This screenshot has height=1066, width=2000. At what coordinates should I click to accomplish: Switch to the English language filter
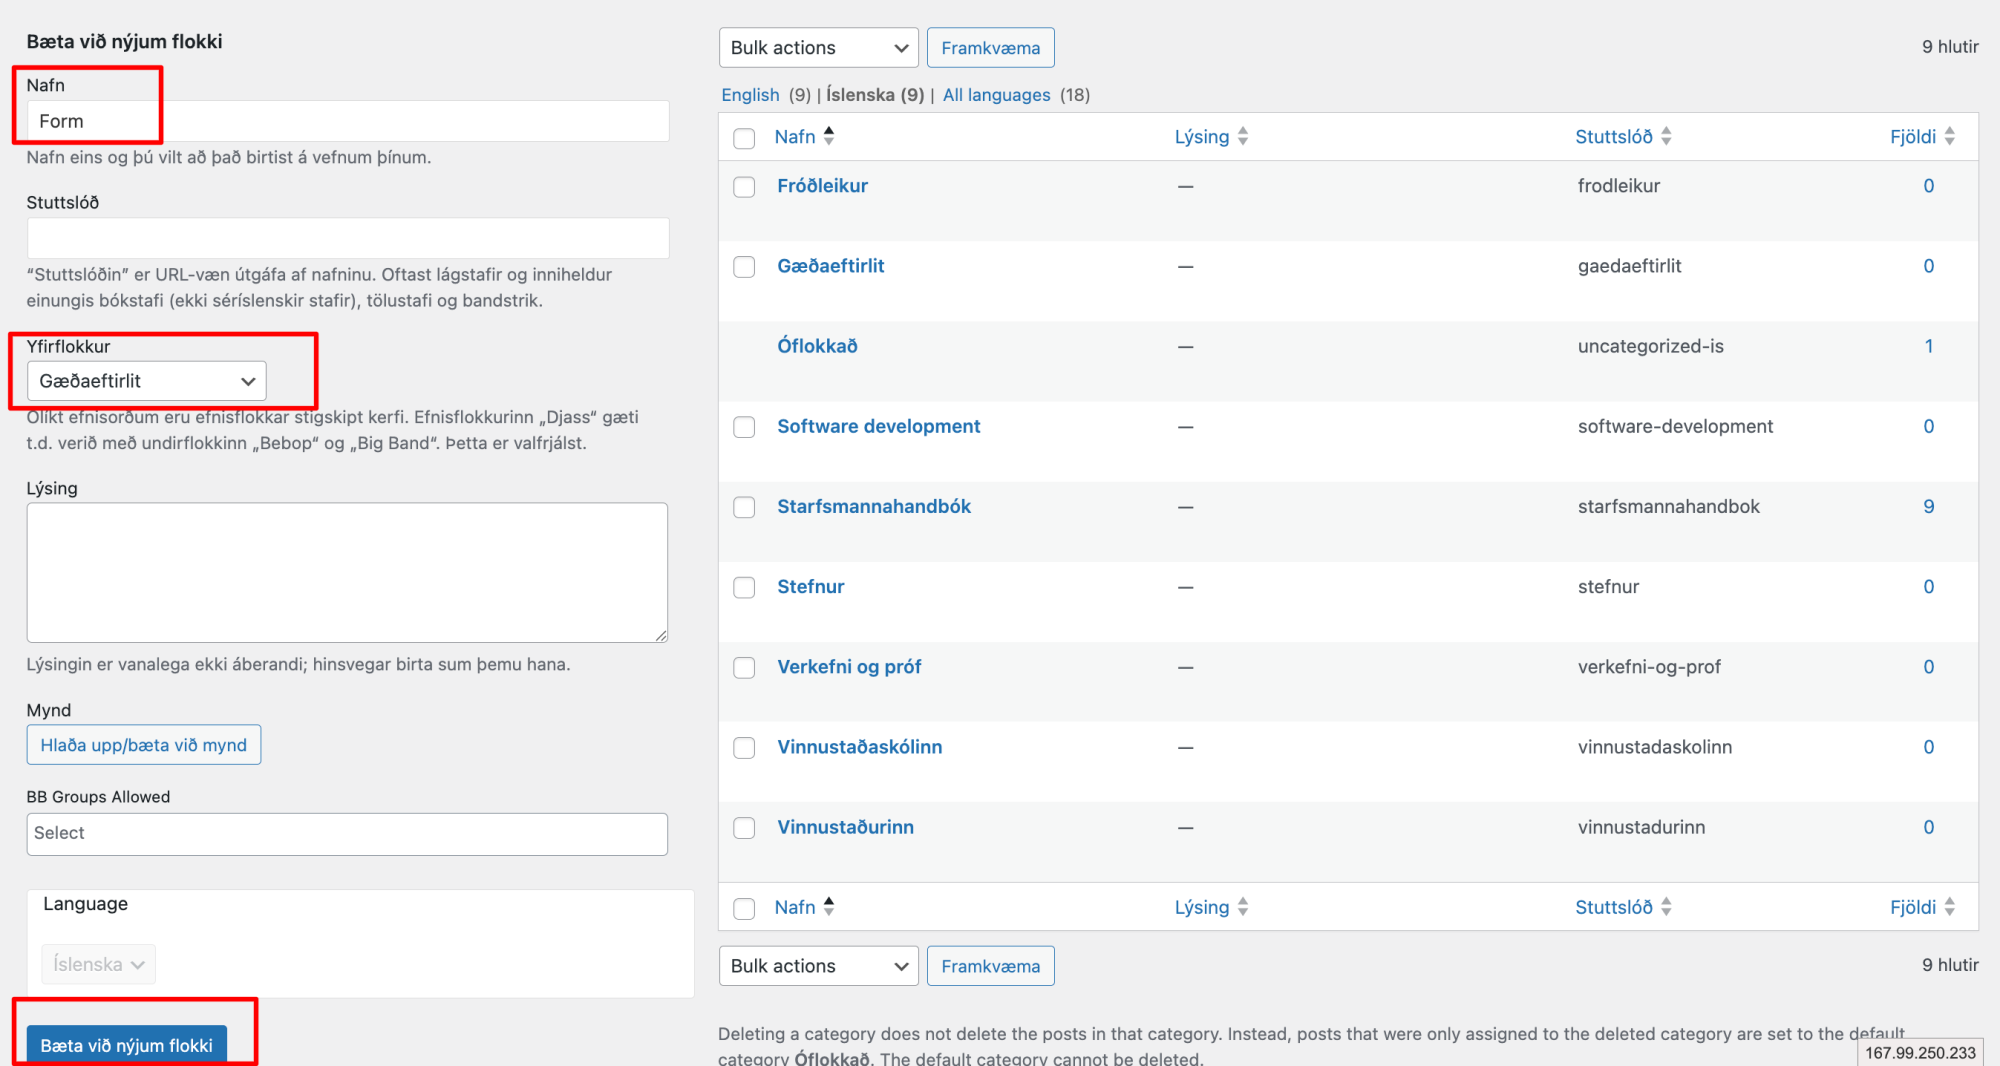click(750, 95)
